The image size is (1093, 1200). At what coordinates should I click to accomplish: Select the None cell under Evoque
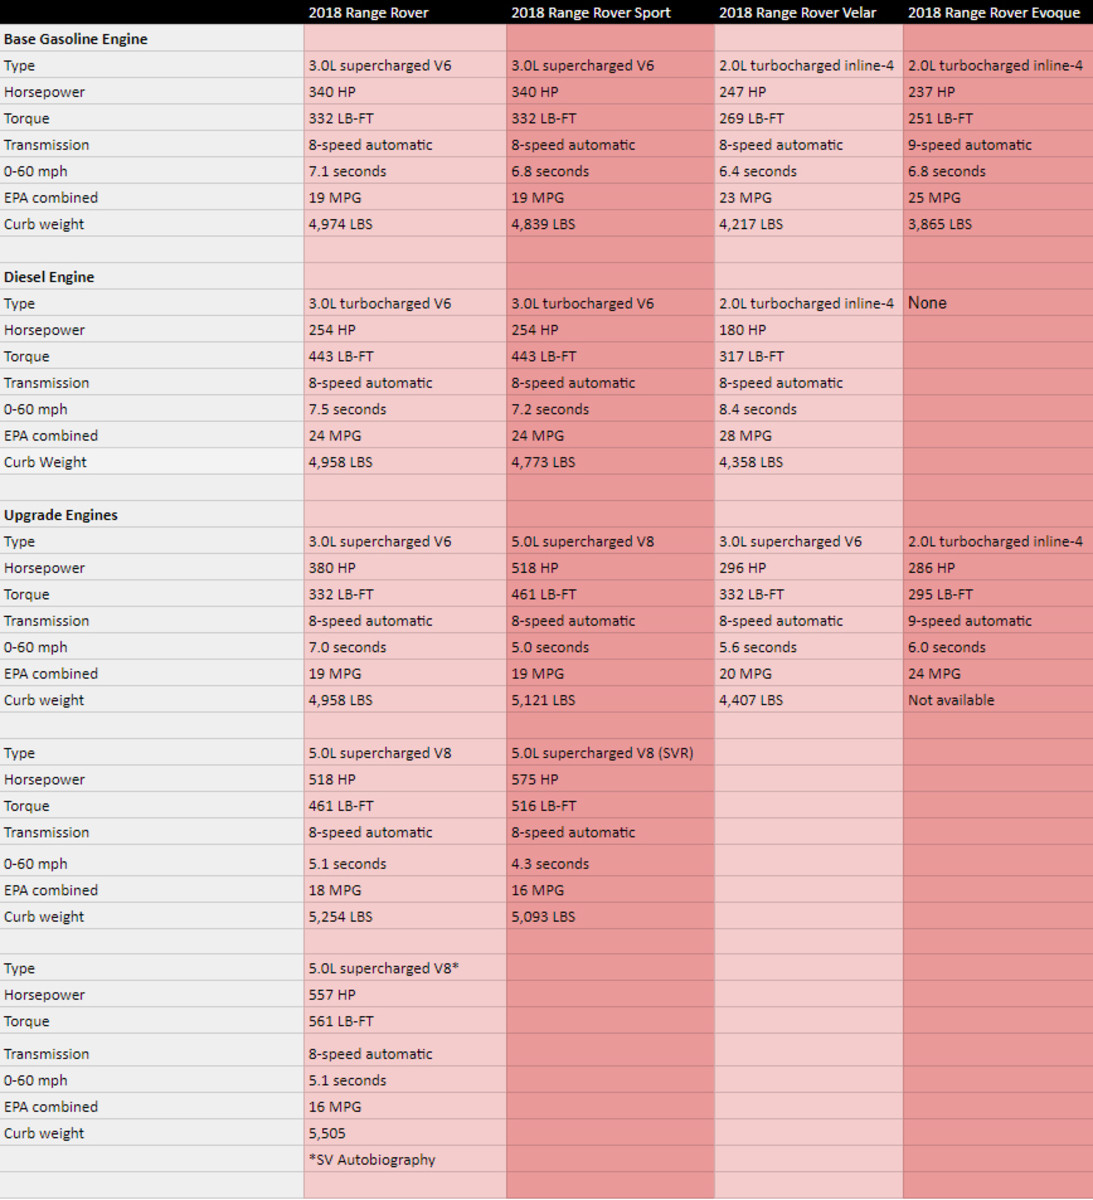927,303
